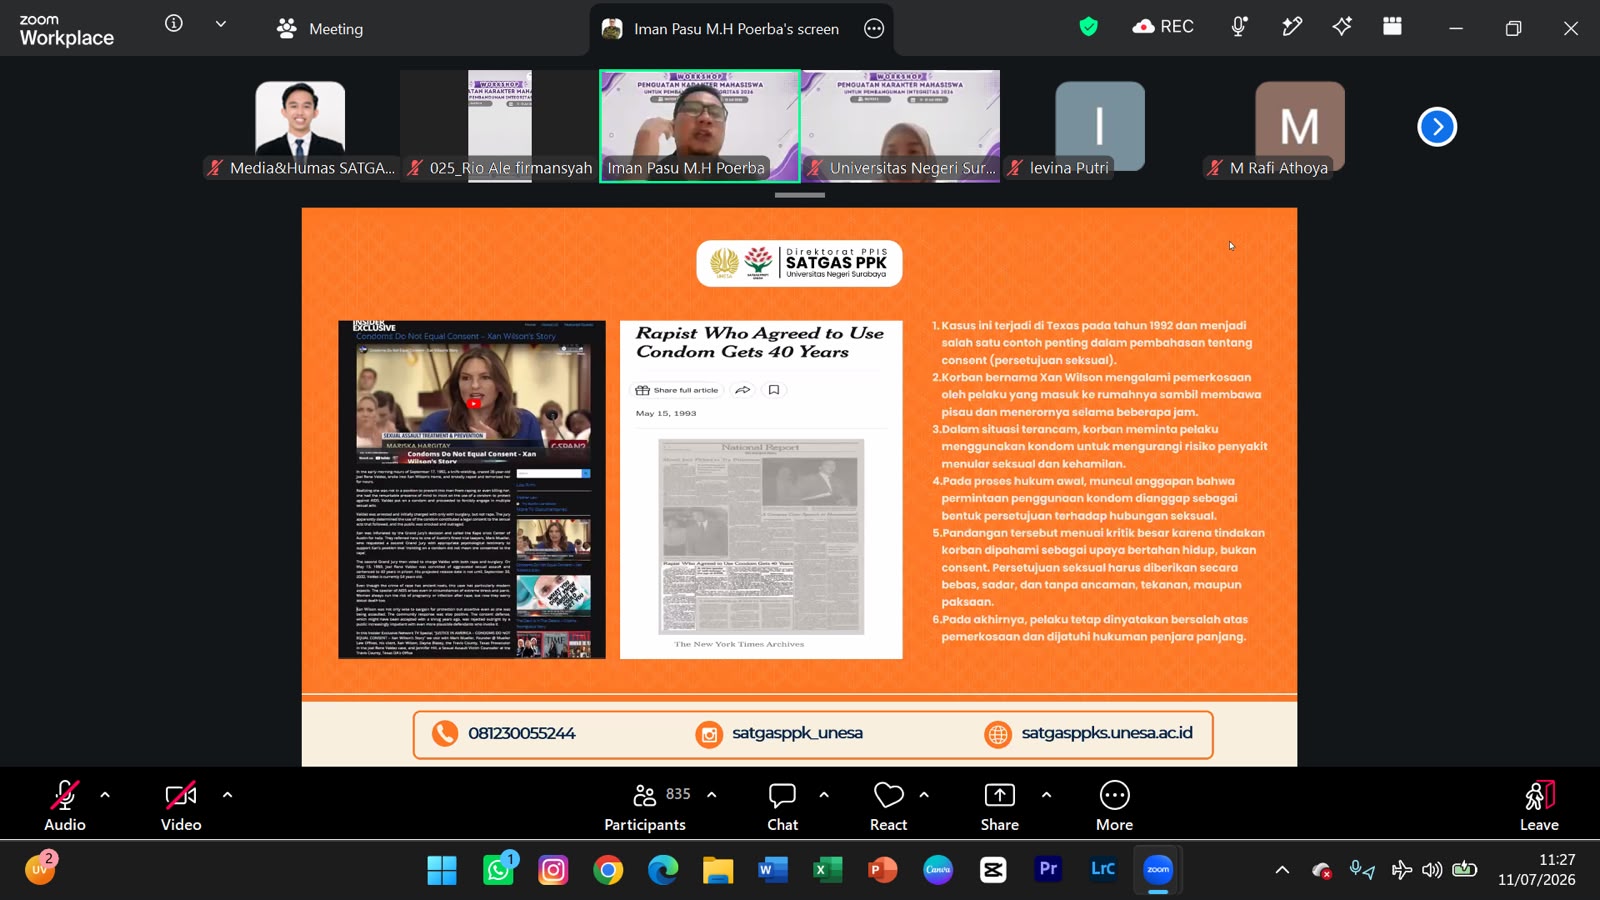
Task: Click the thumbnail strip resize handle
Action: (800, 195)
